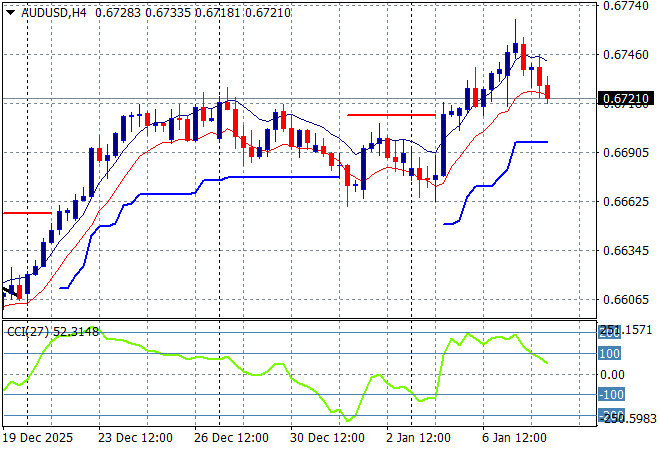Select the red horizontal line near 2 Jan
The height and width of the screenshot is (450, 660).
click(x=390, y=115)
